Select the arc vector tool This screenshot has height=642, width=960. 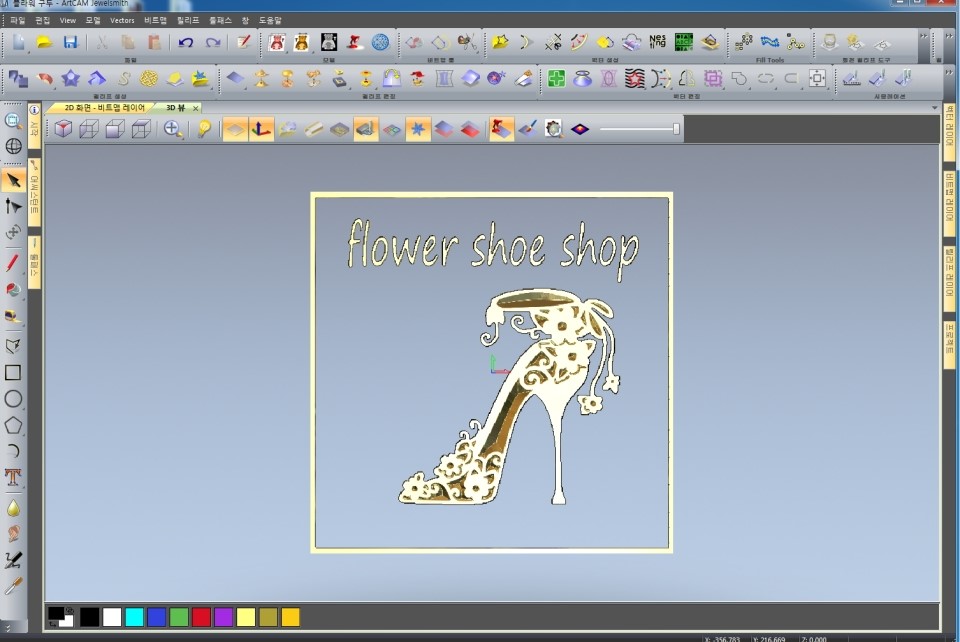(13, 451)
